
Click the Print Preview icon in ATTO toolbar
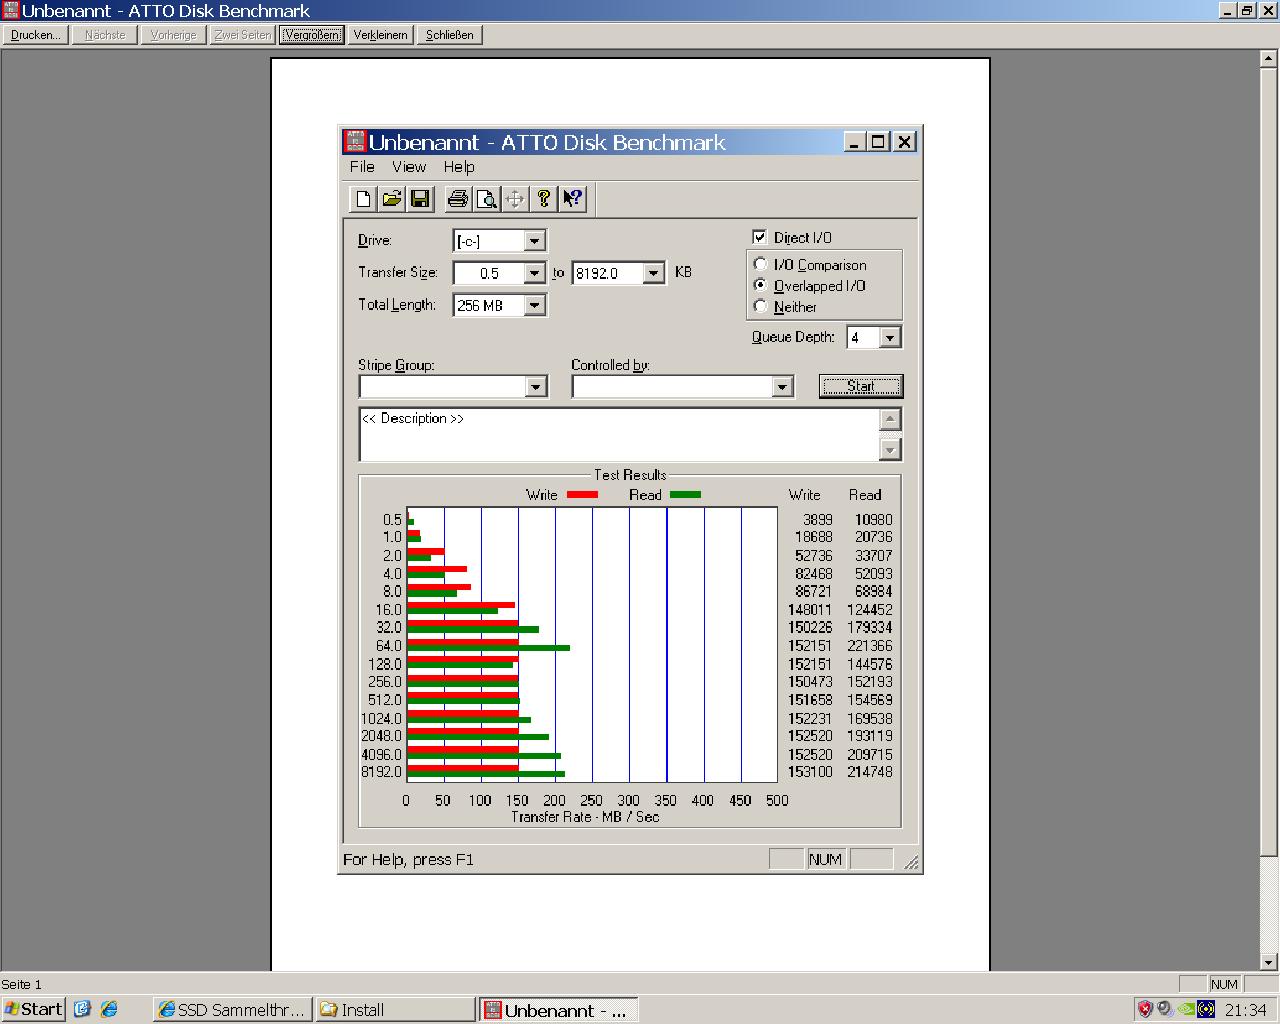coord(486,199)
